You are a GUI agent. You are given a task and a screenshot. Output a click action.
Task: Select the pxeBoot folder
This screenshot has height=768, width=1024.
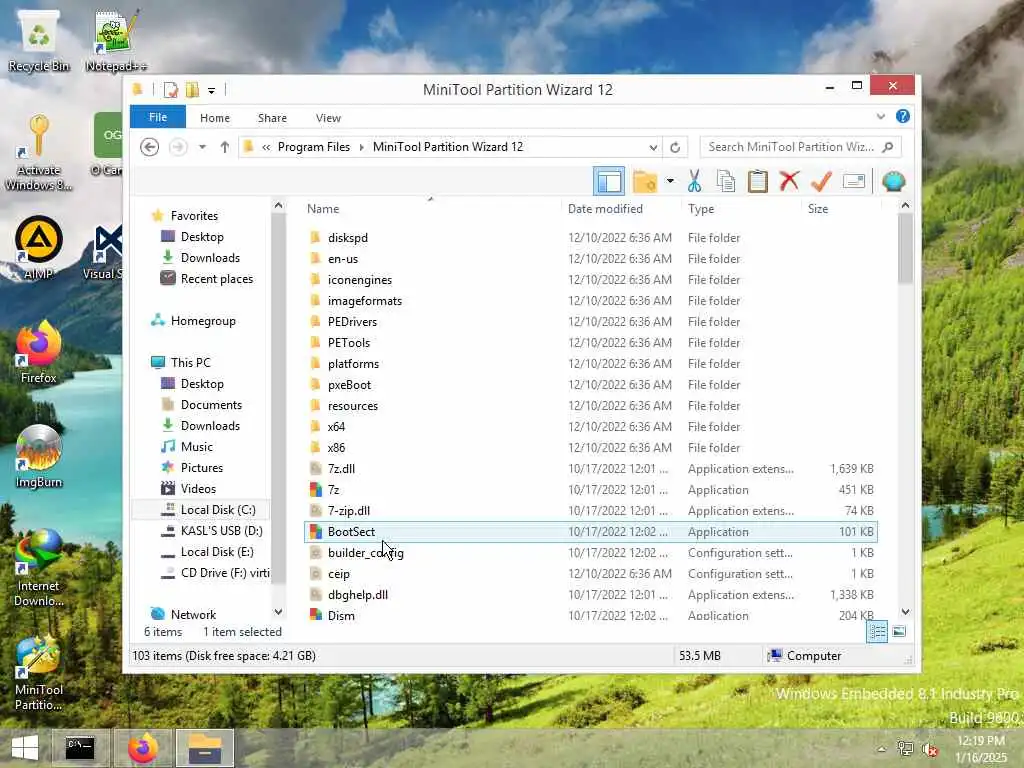(349, 385)
